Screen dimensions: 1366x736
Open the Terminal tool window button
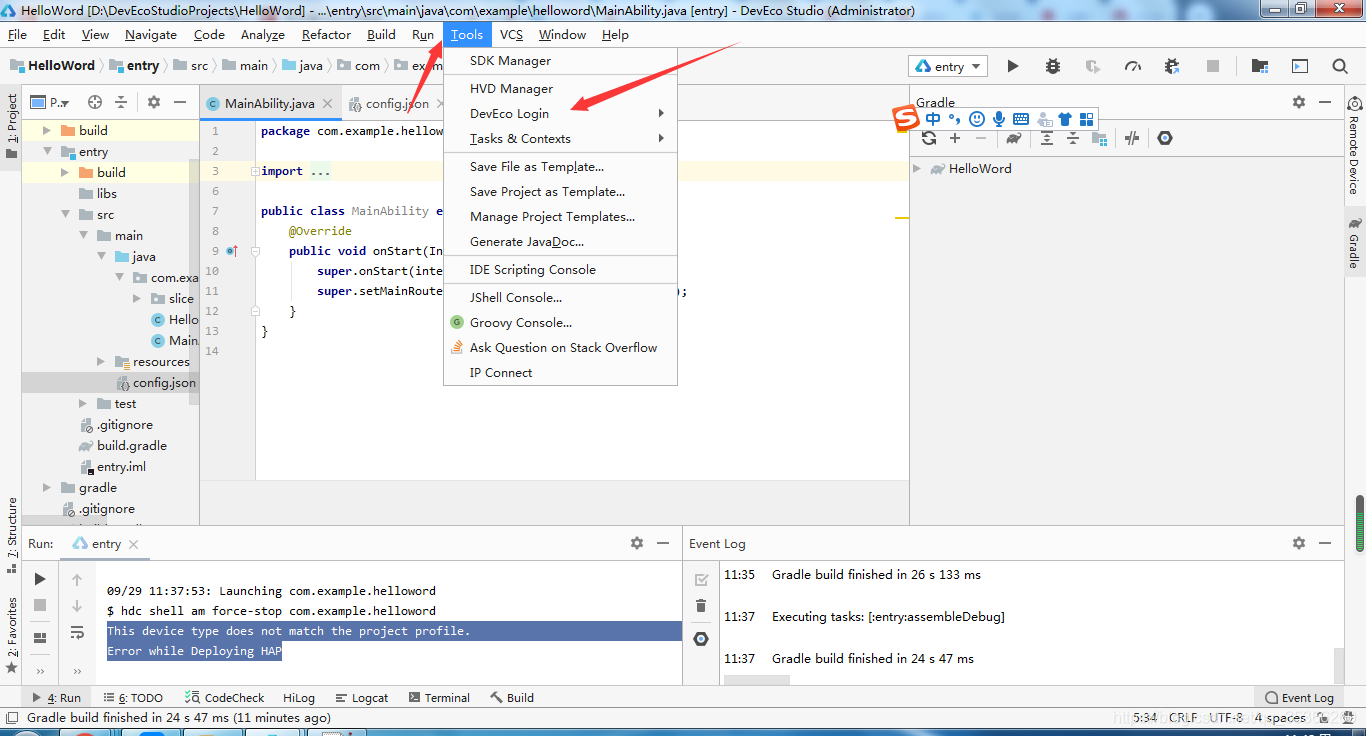(438, 698)
